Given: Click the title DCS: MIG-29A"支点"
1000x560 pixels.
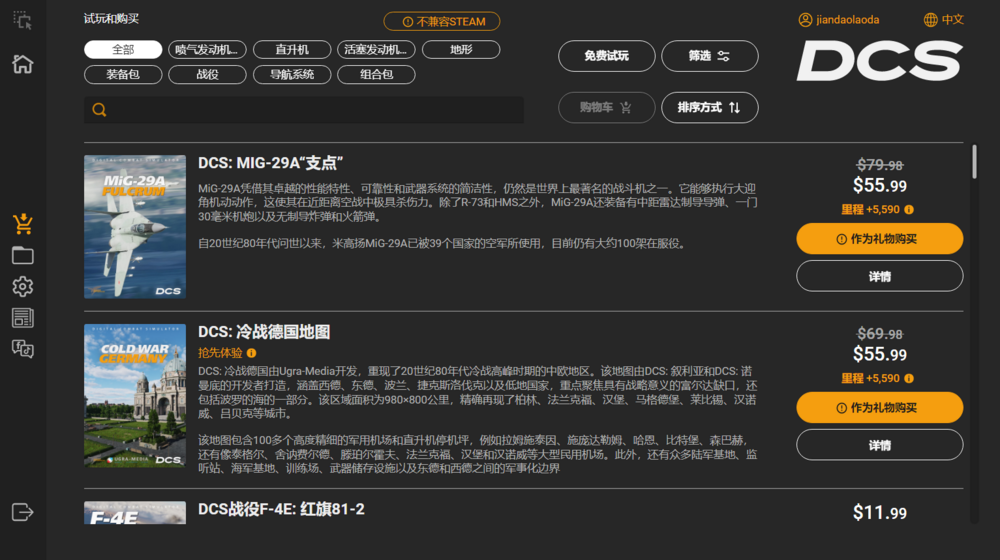Looking at the screenshot, I should pyautogui.click(x=270, y=163).
